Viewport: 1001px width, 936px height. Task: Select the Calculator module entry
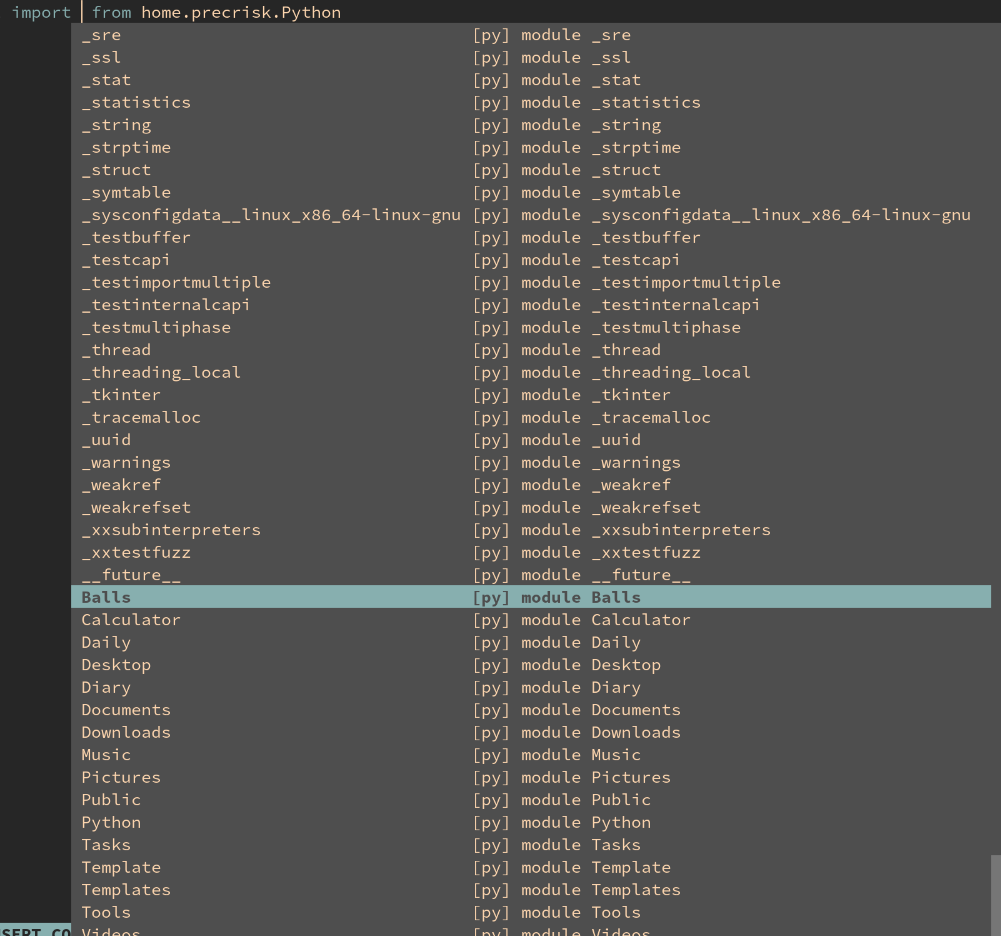coord(531,620)
